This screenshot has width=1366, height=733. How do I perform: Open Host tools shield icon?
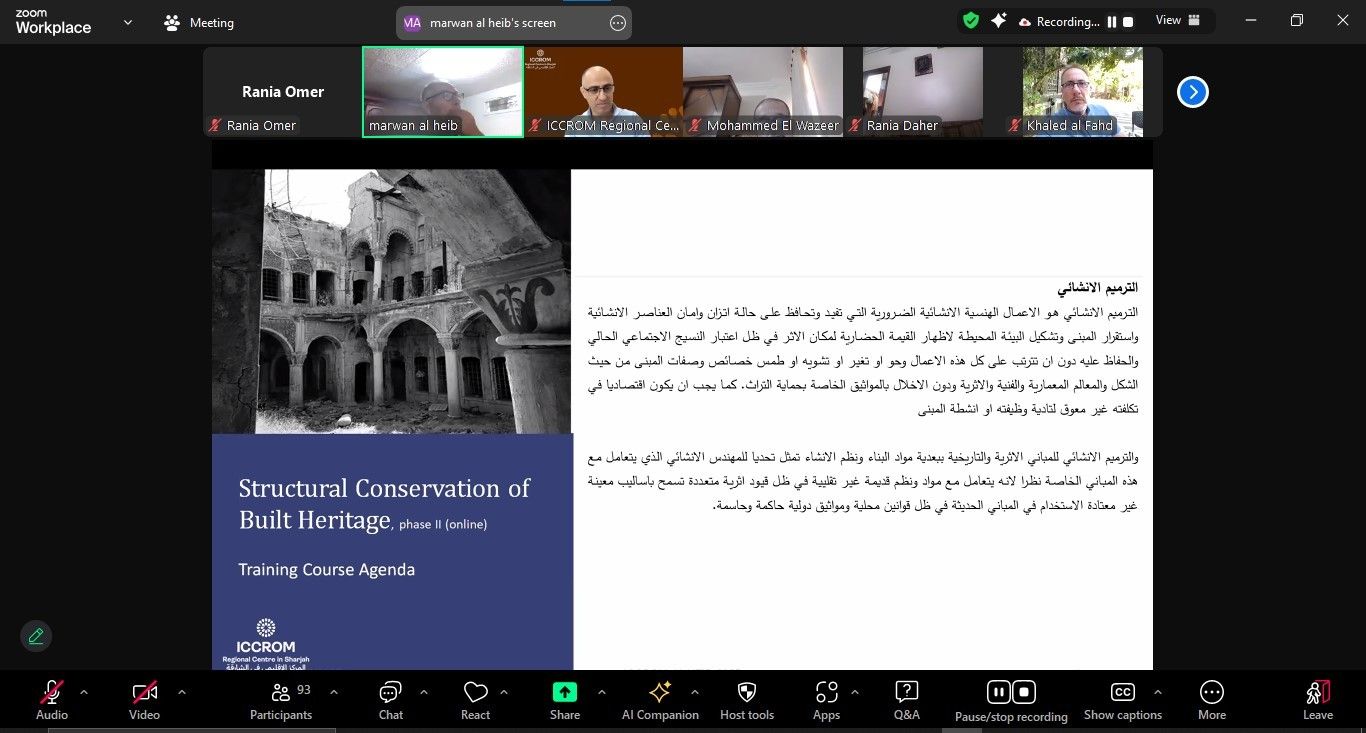click(747, 699)
